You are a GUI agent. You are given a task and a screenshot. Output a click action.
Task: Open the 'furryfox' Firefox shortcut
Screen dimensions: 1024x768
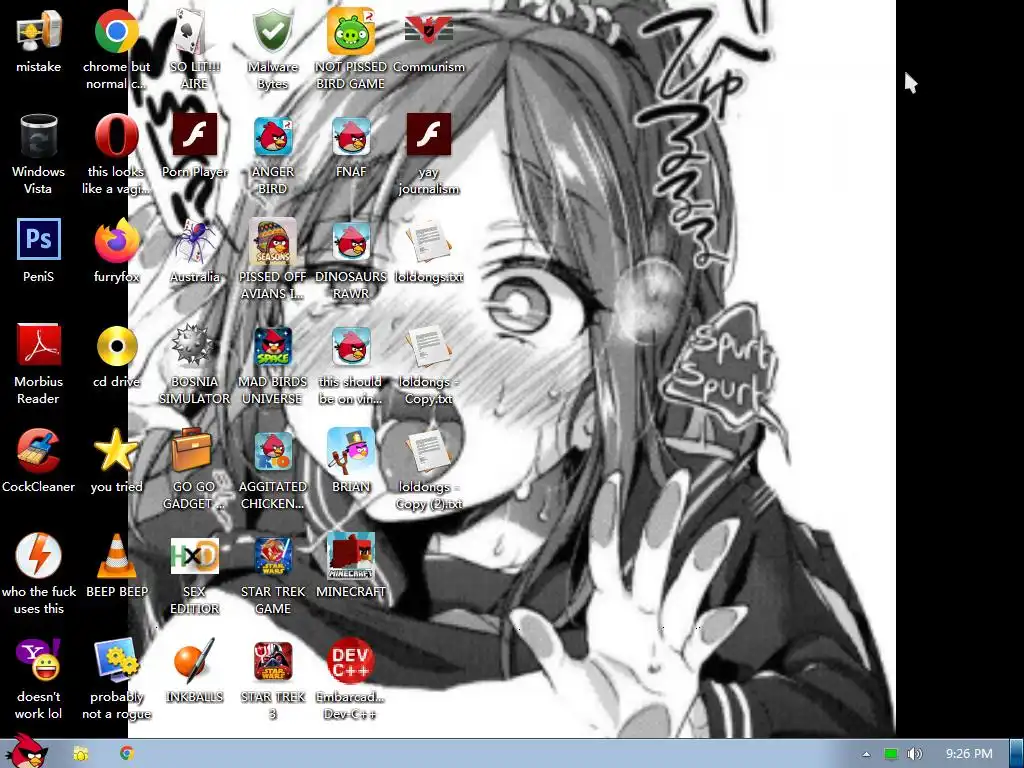pos(116,240)
